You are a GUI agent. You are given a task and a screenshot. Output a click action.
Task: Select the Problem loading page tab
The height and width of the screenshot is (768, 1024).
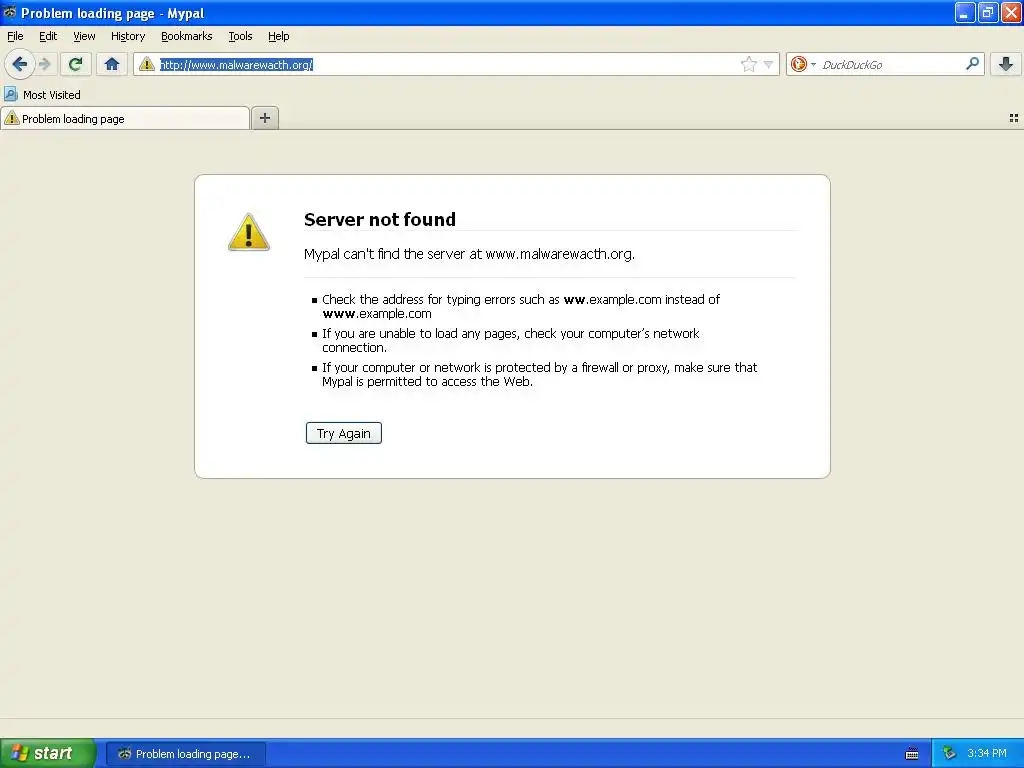pos(125,118)
